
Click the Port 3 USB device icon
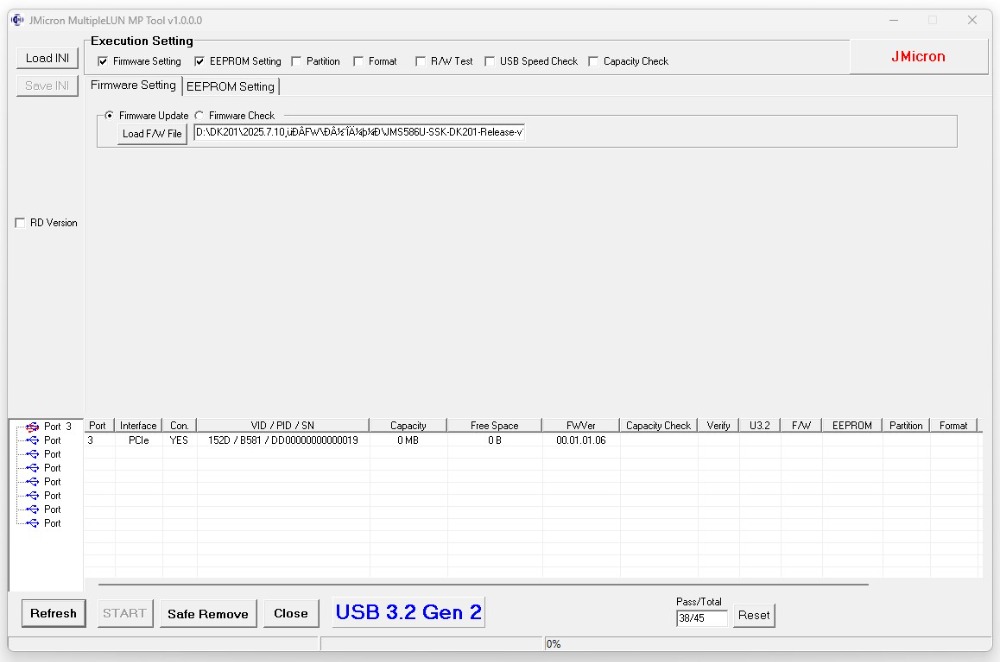click(x=32, y=427)
